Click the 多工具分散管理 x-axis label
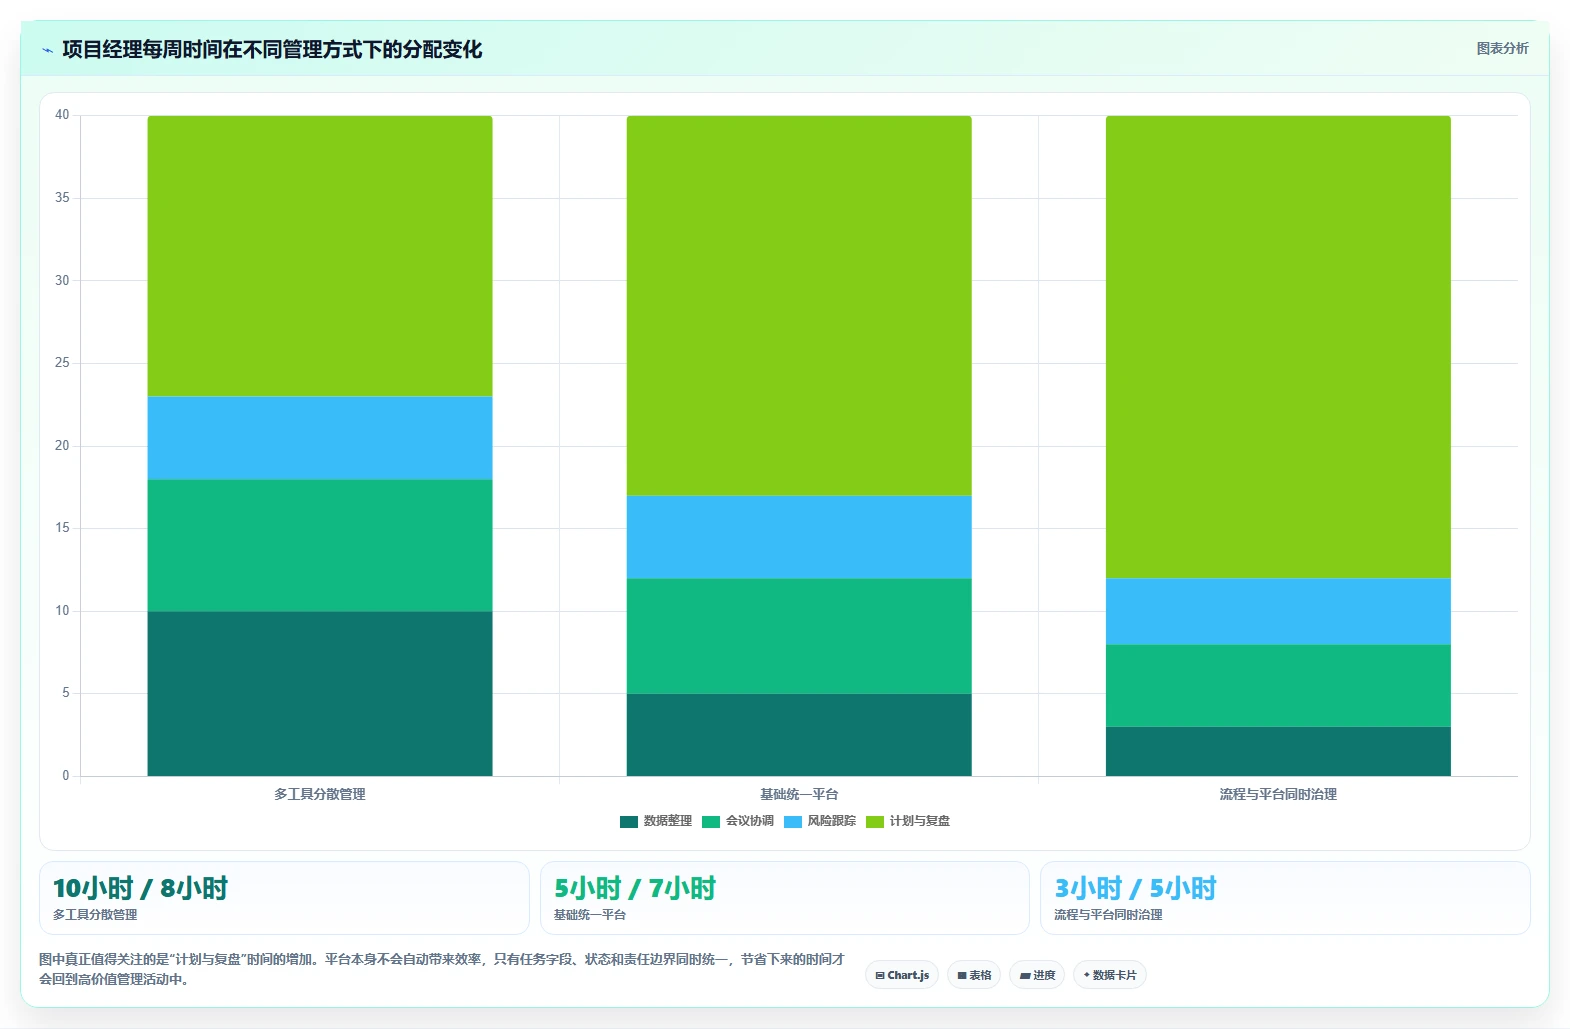Viewport: 1570px width, 1029px height. coord(320,794)
